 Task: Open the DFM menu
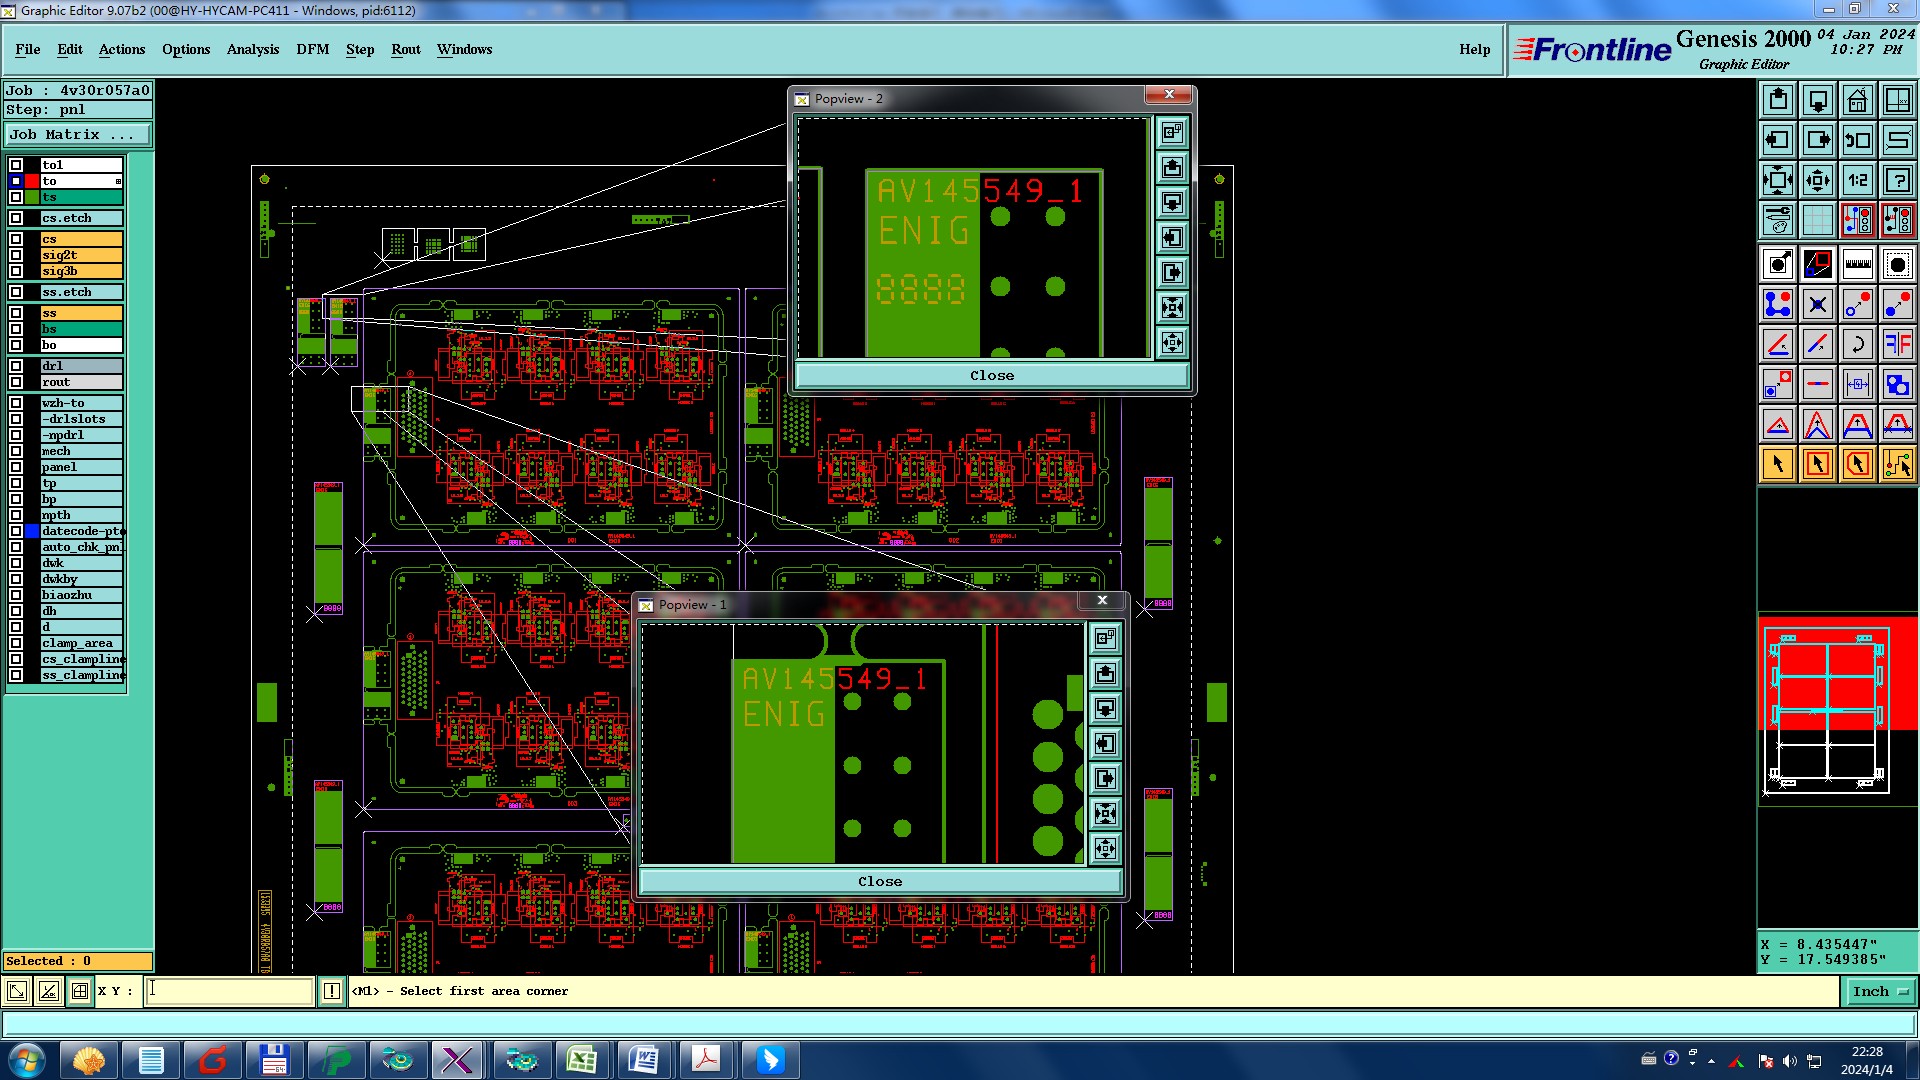tap(312, 49)
